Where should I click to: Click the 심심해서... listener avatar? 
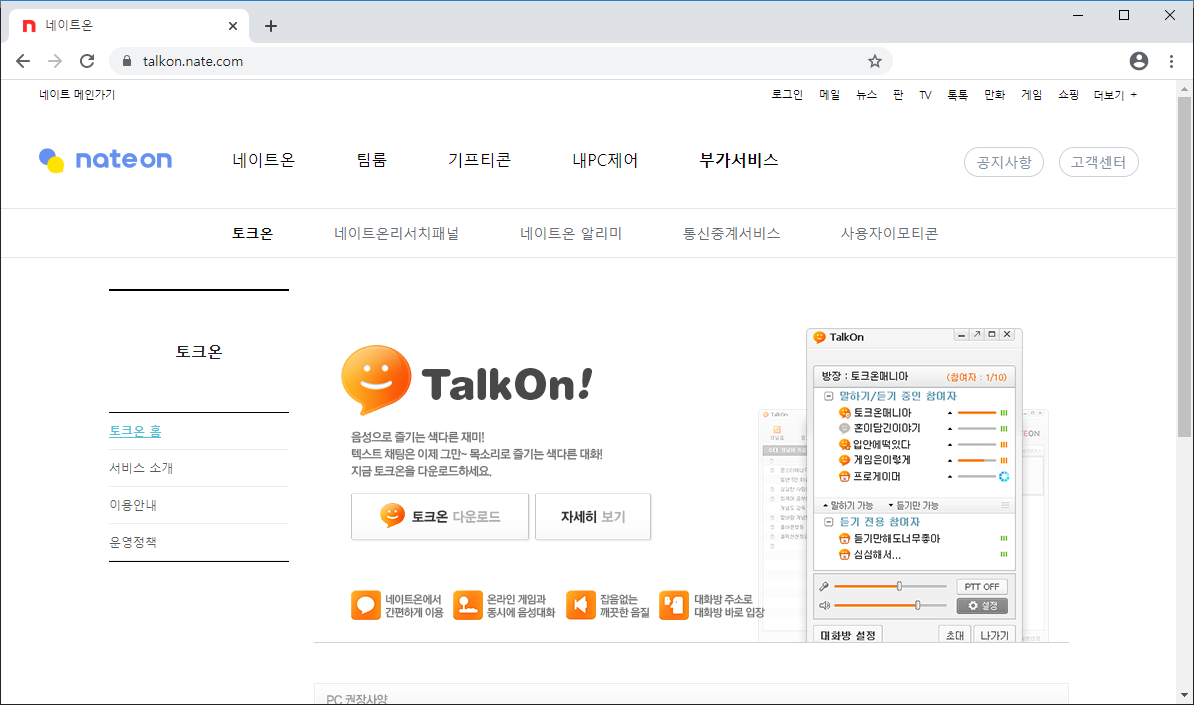coord(844,555)
